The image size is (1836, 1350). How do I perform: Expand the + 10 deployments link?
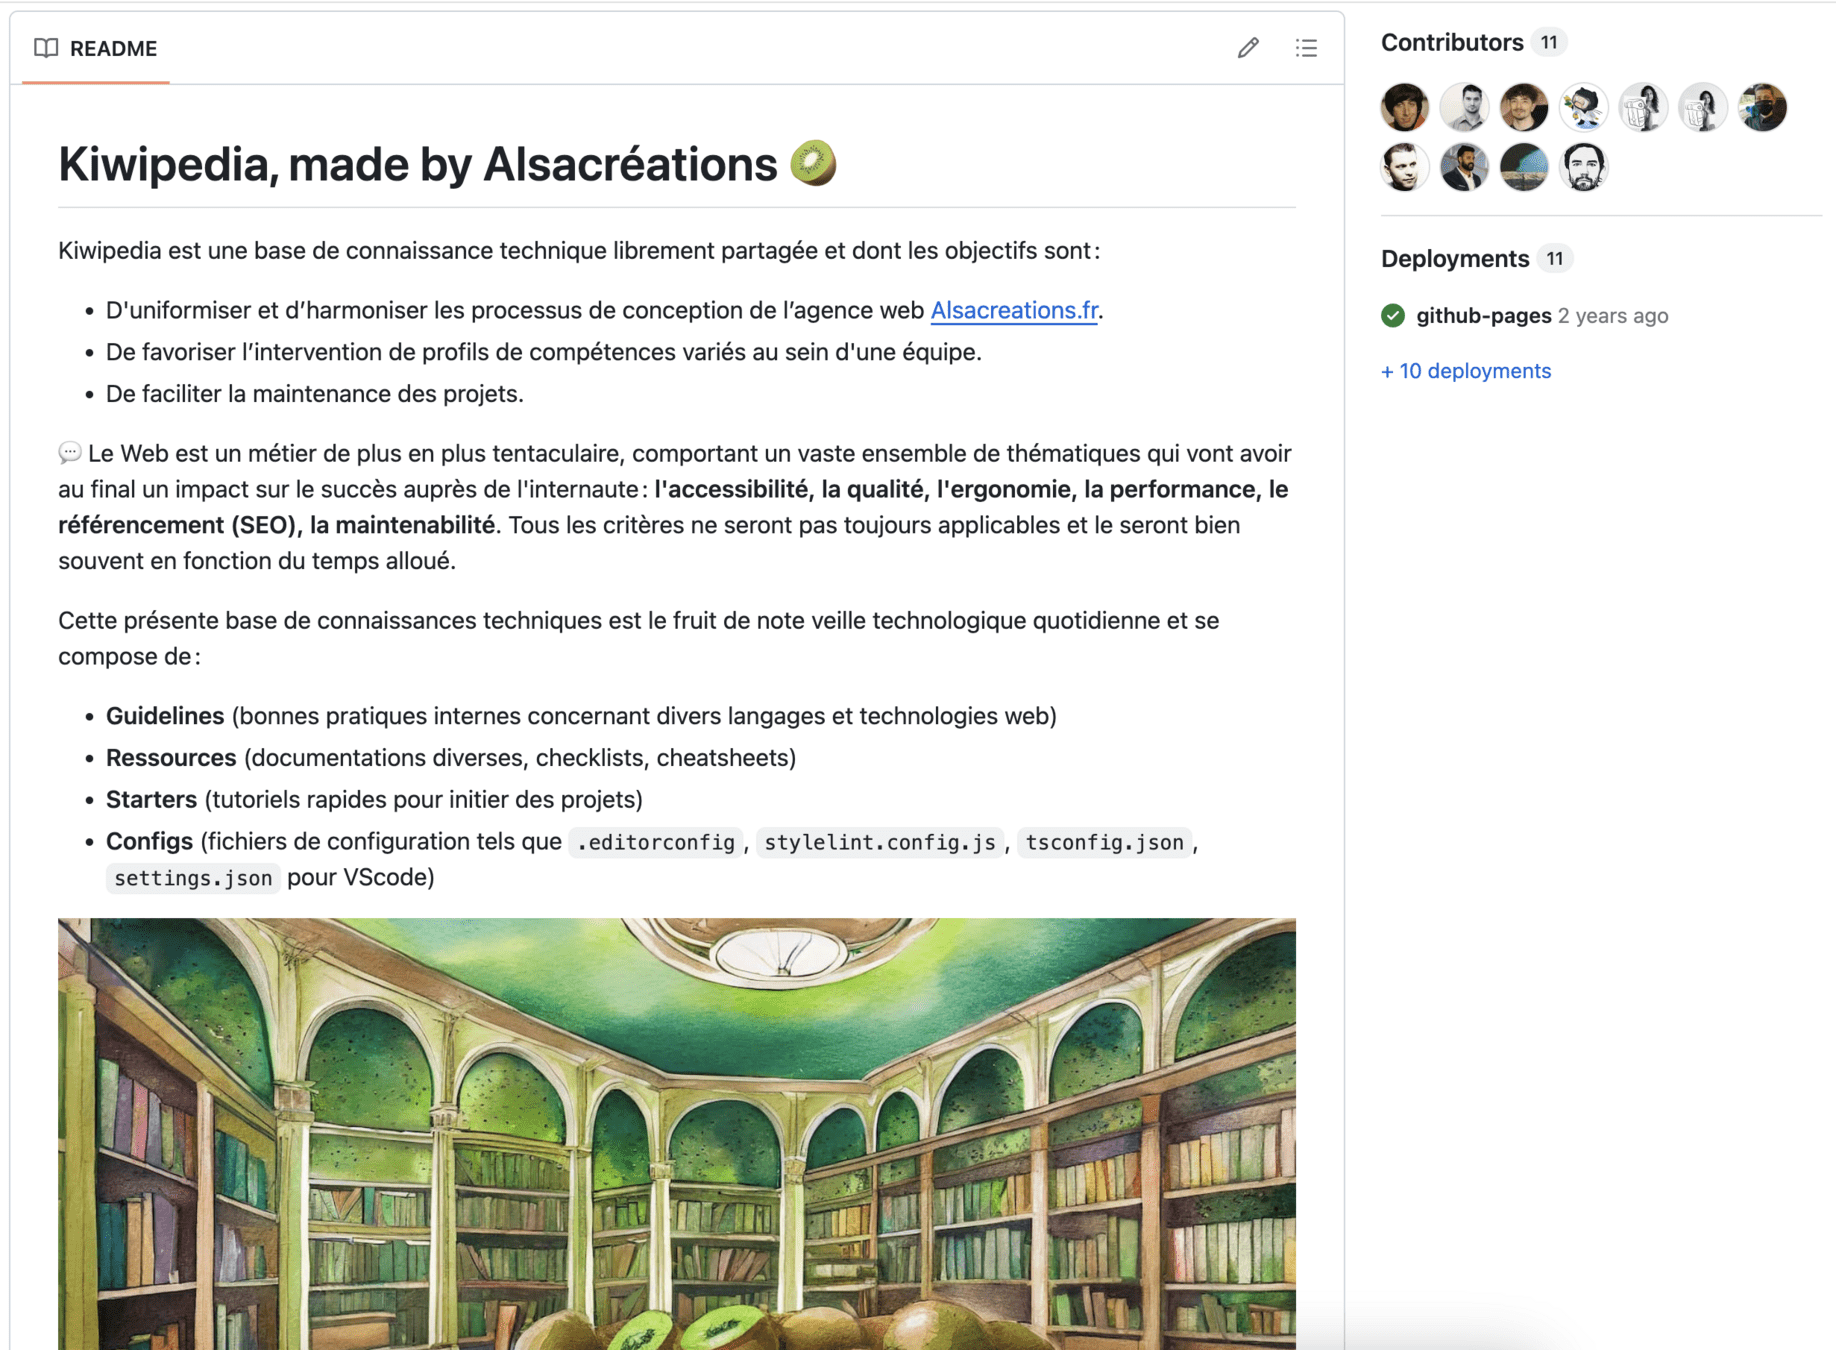tap(1466, 371)
